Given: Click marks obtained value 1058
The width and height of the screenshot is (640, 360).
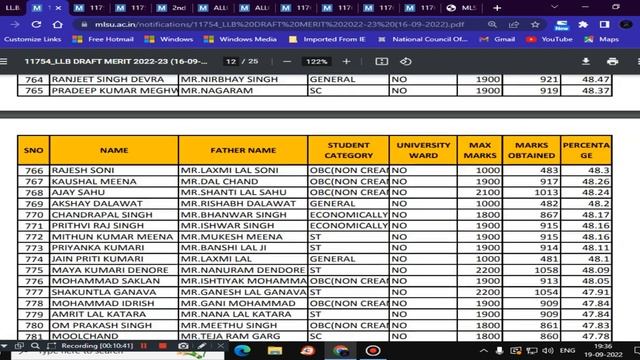Looking at the screenshot, I should coord(531,270).
